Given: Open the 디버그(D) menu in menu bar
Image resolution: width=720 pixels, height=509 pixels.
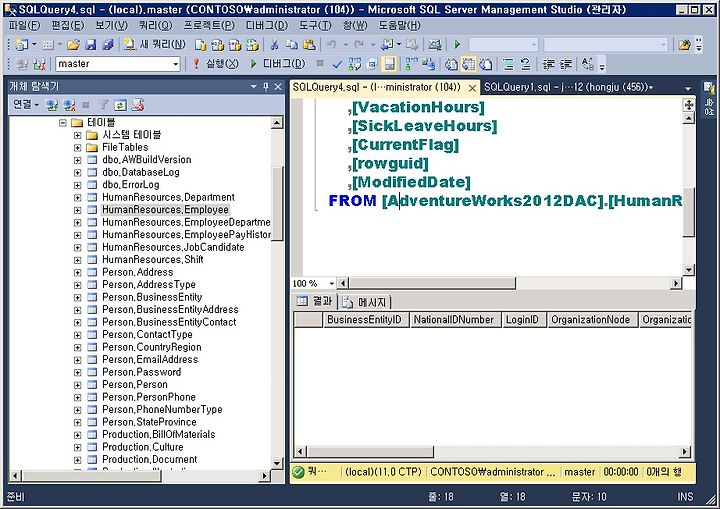Looking at the screenshot, I should (267, 25).
